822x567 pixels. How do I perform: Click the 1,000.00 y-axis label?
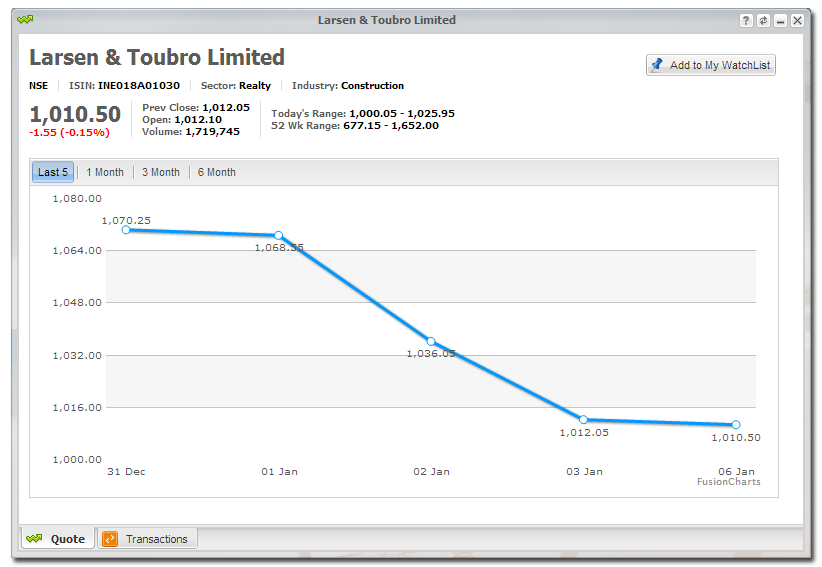[77, 459]
